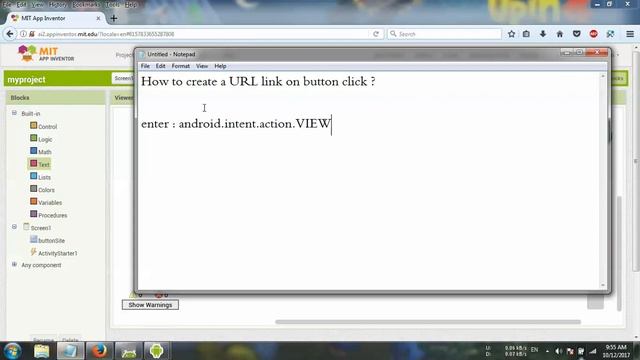
Task: Click the EN language indicator
Action: [534, 350]
